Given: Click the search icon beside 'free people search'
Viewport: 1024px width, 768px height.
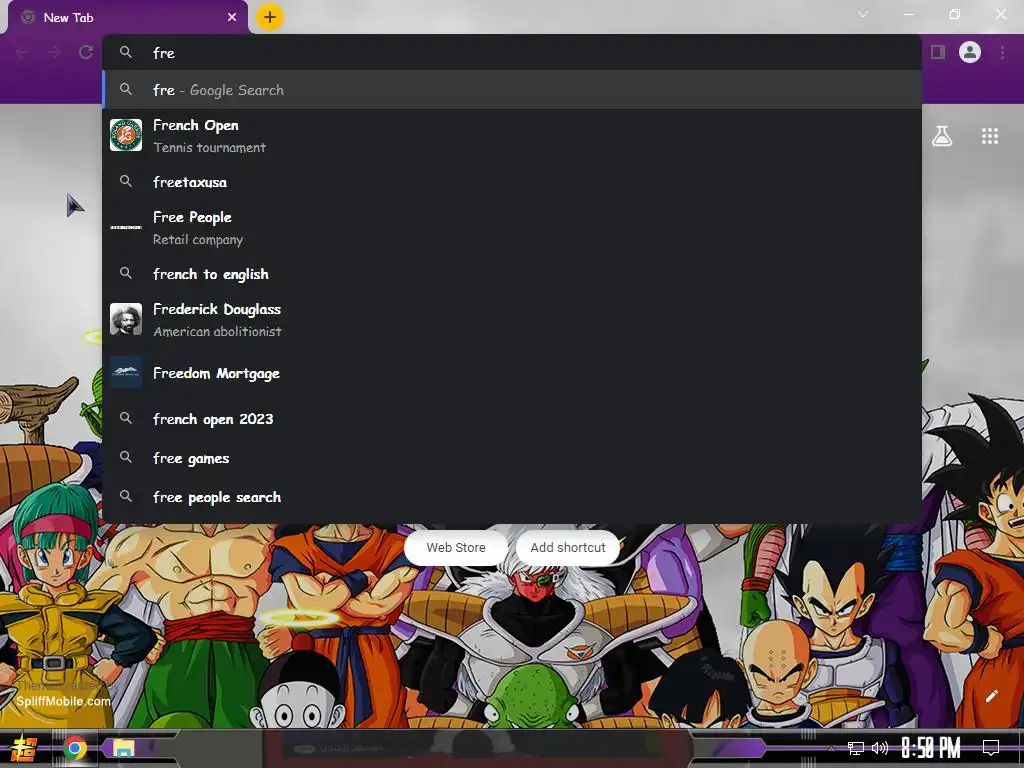Looking at the screenshot, I should (126, 497).
